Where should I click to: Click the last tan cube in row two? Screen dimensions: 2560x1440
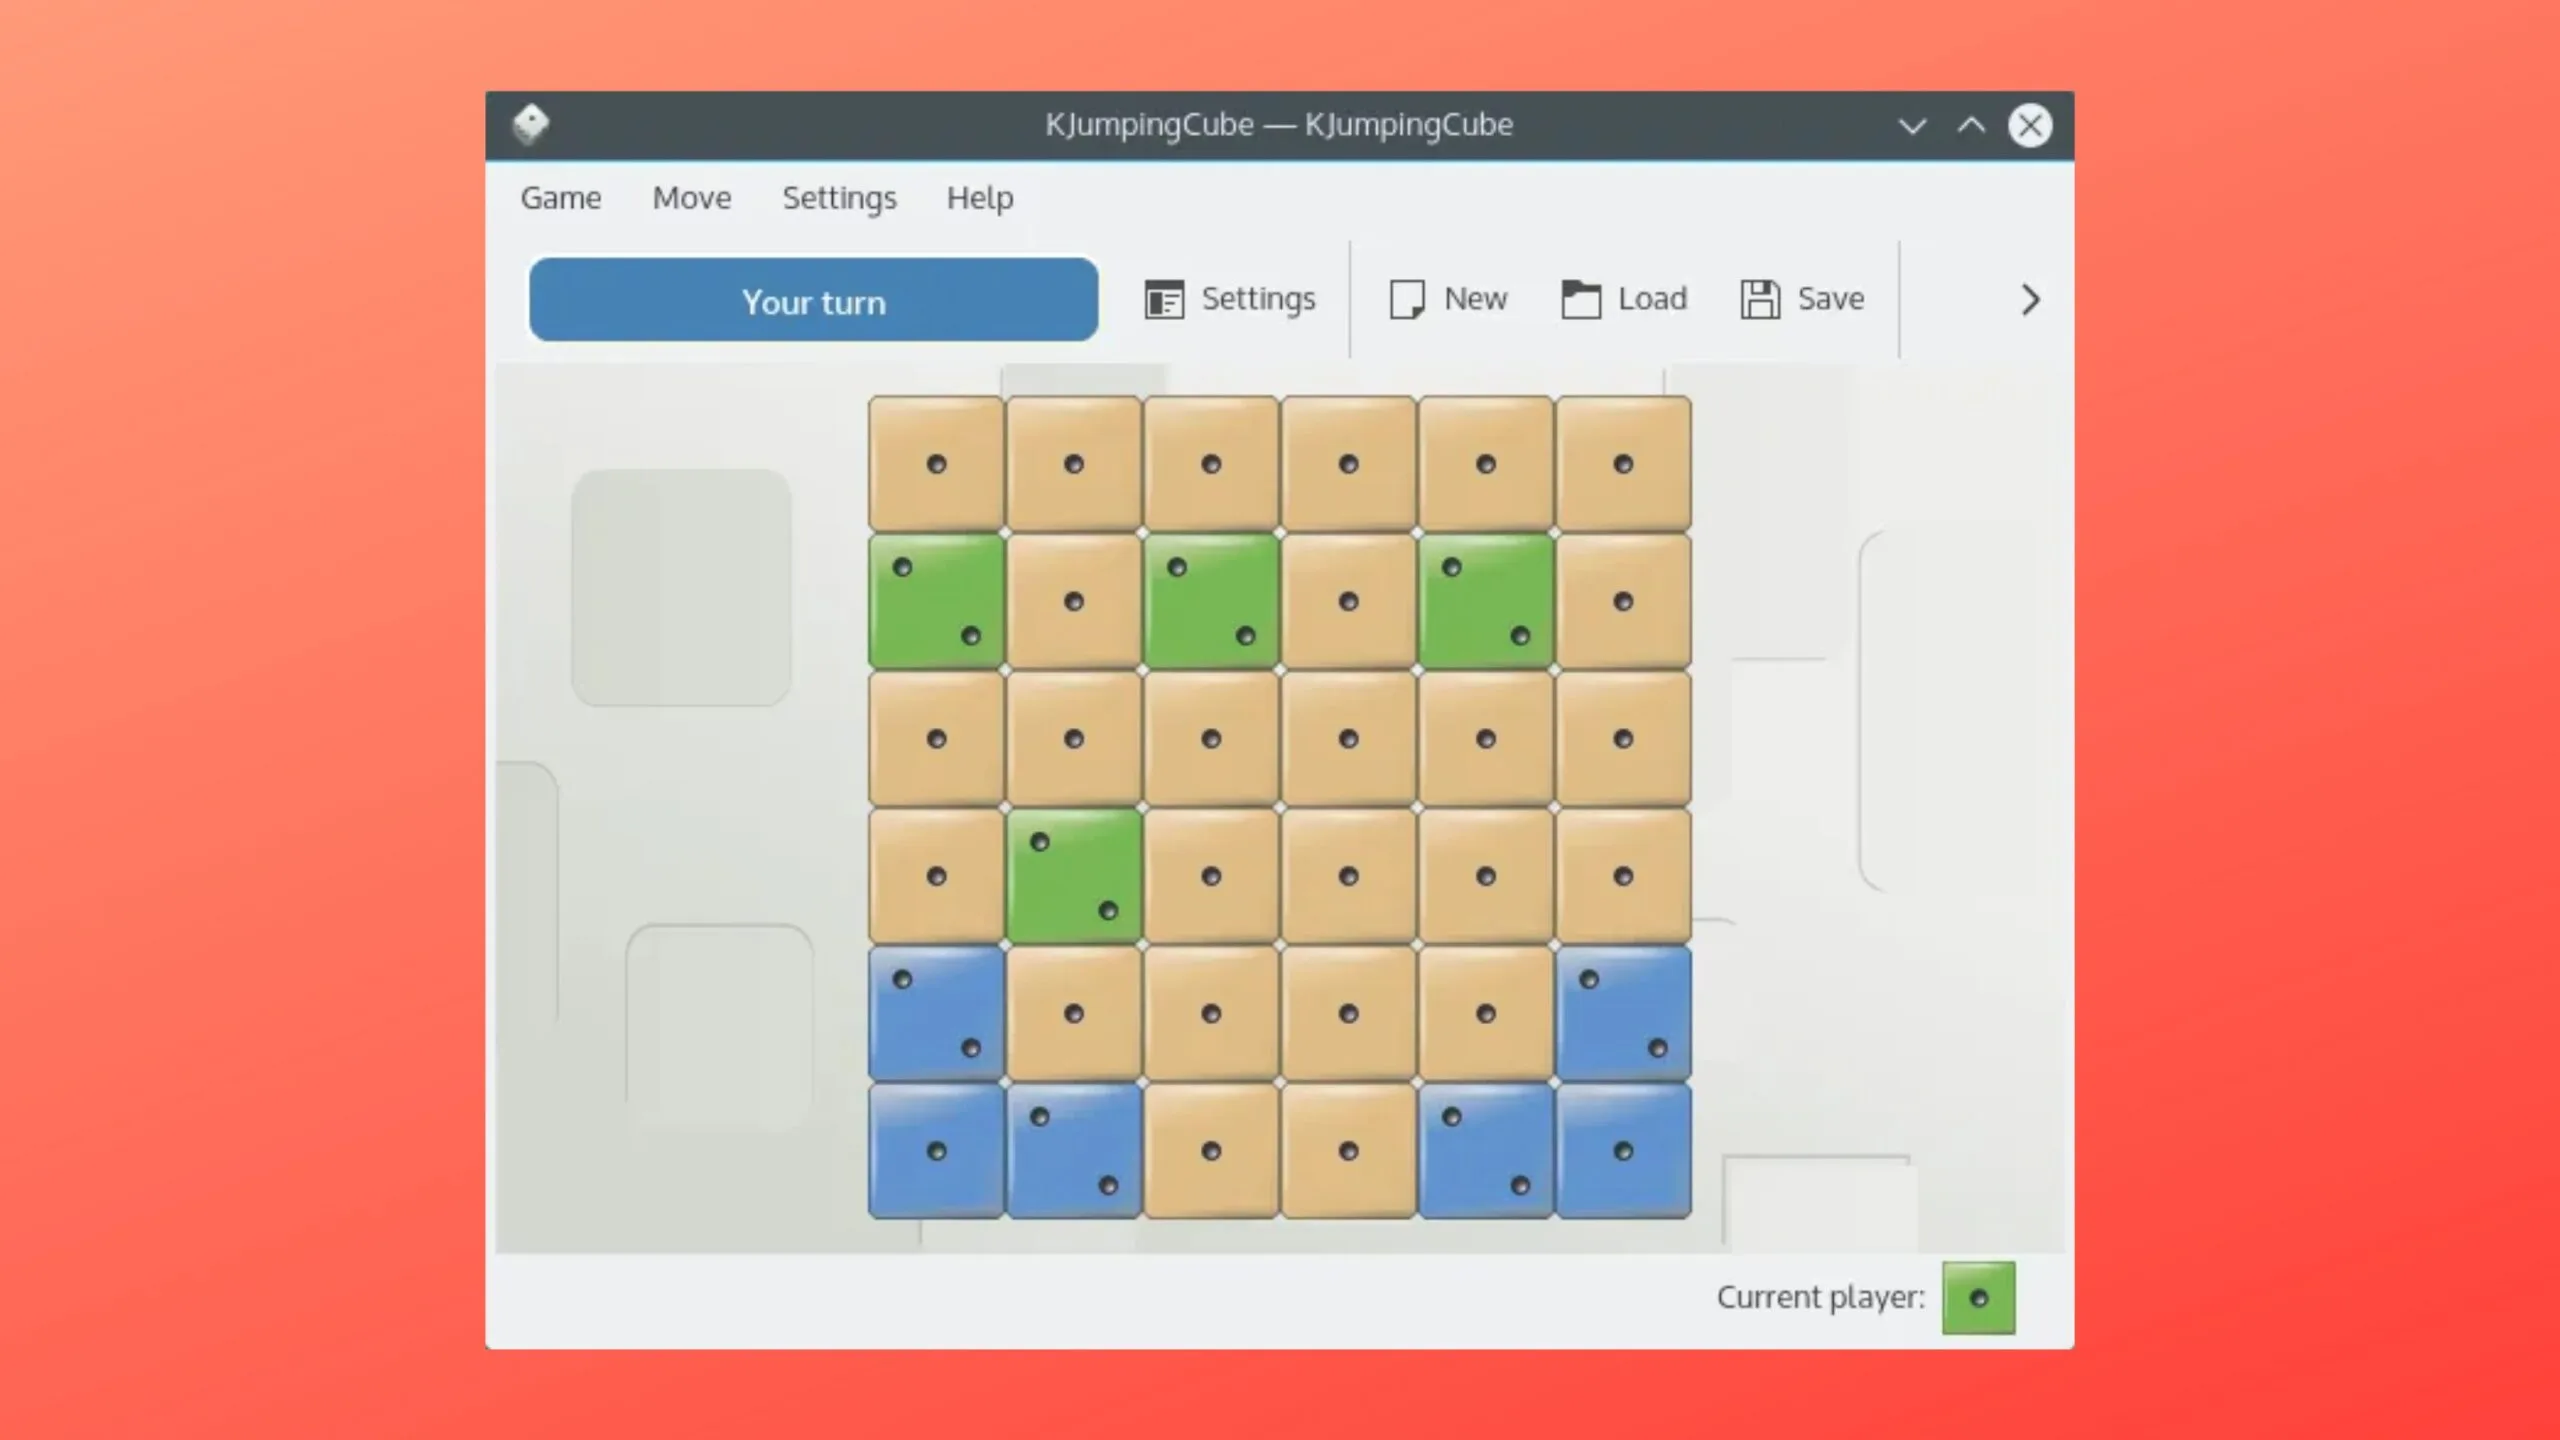coord(1623,601)
